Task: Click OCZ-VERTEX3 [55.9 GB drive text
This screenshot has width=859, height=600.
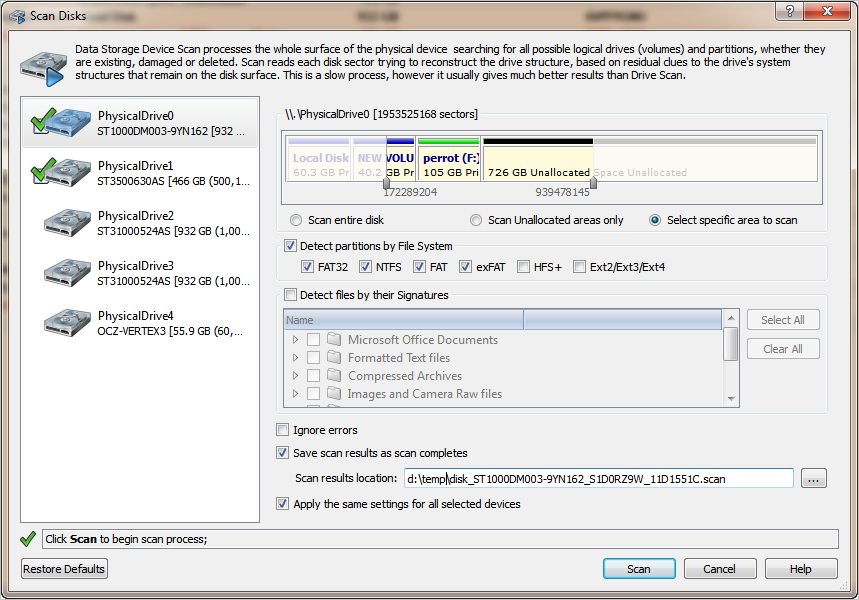Action: coord(170,332)
